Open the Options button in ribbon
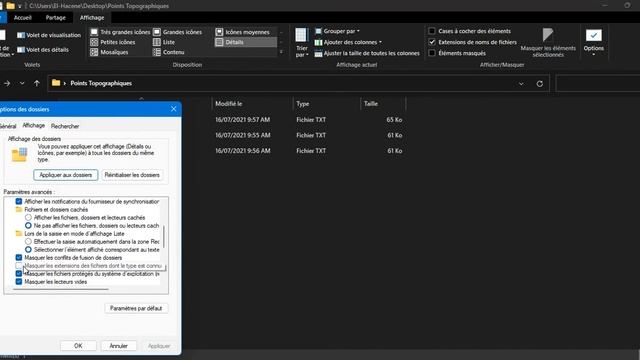 593,42
